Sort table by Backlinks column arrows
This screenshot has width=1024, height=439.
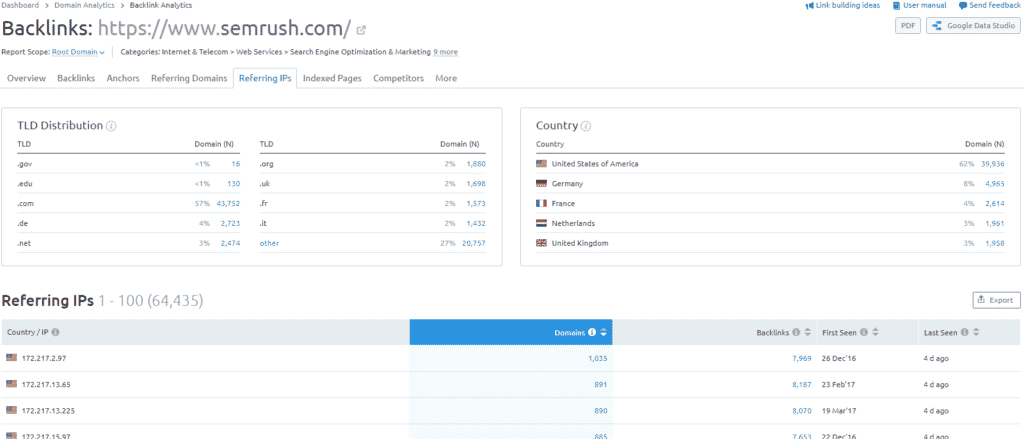click(x=807, y=333)
